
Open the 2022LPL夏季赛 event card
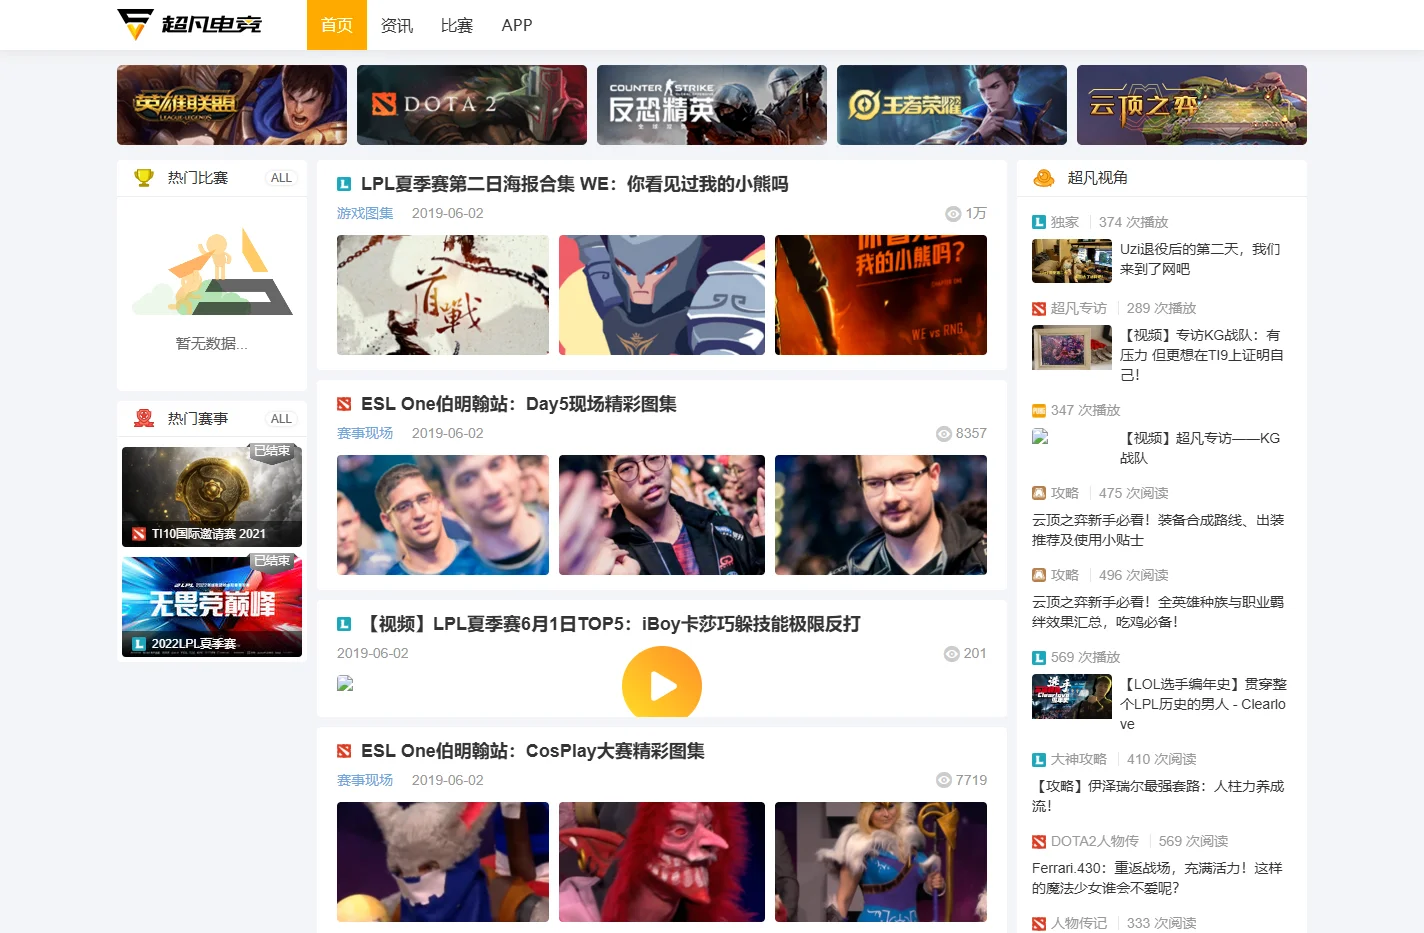click(x=212, y=607)
